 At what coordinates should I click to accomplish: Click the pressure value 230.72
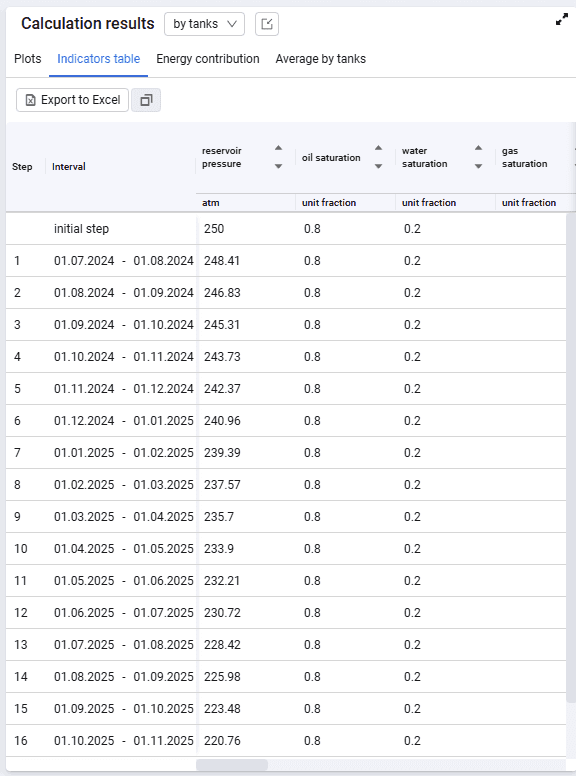click(x=222, y=613)
